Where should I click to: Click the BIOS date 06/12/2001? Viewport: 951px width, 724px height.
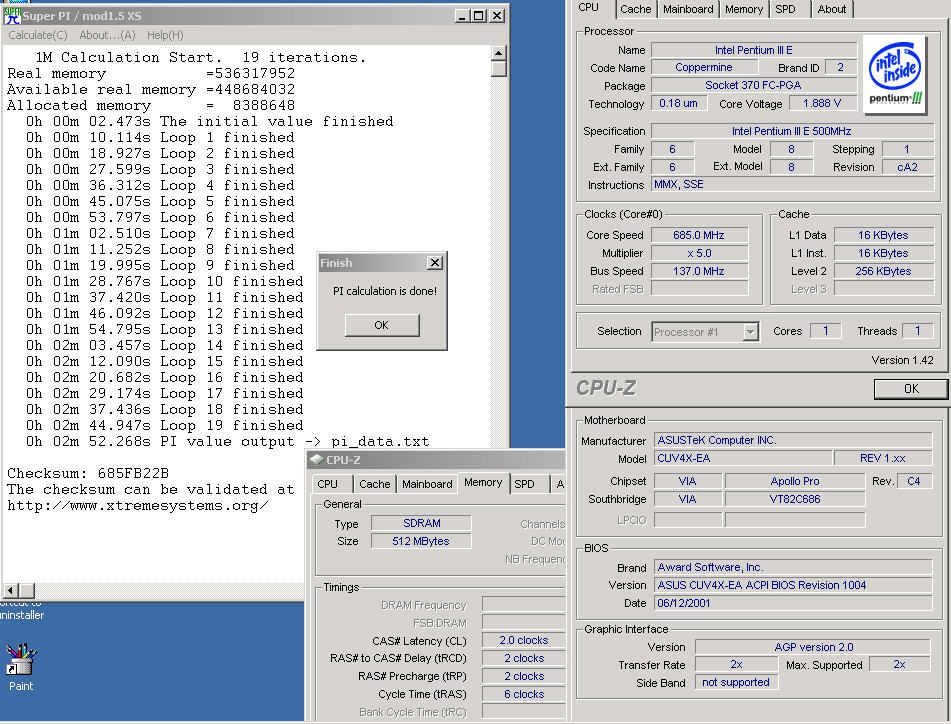click(793, 603)
